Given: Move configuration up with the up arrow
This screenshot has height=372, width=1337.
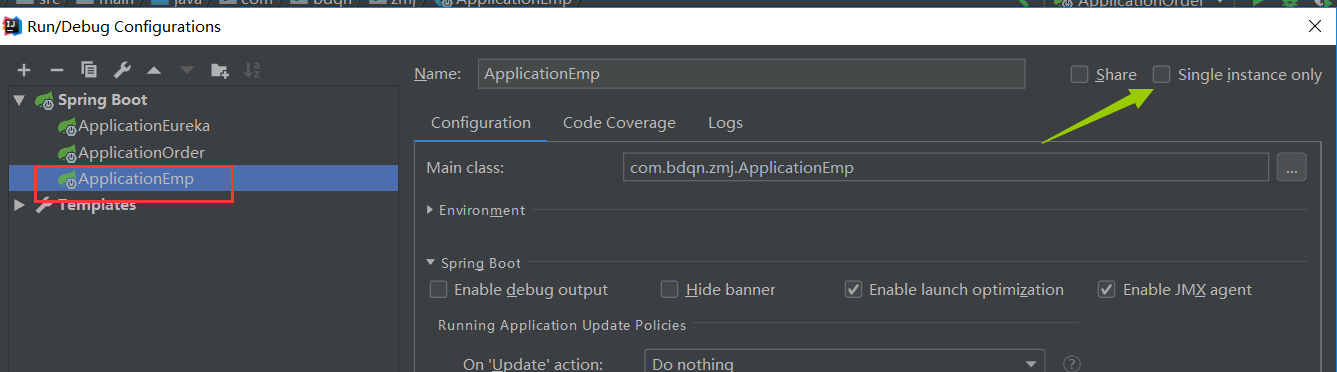Looking at the screenshot, I should [x=154, y=70].
